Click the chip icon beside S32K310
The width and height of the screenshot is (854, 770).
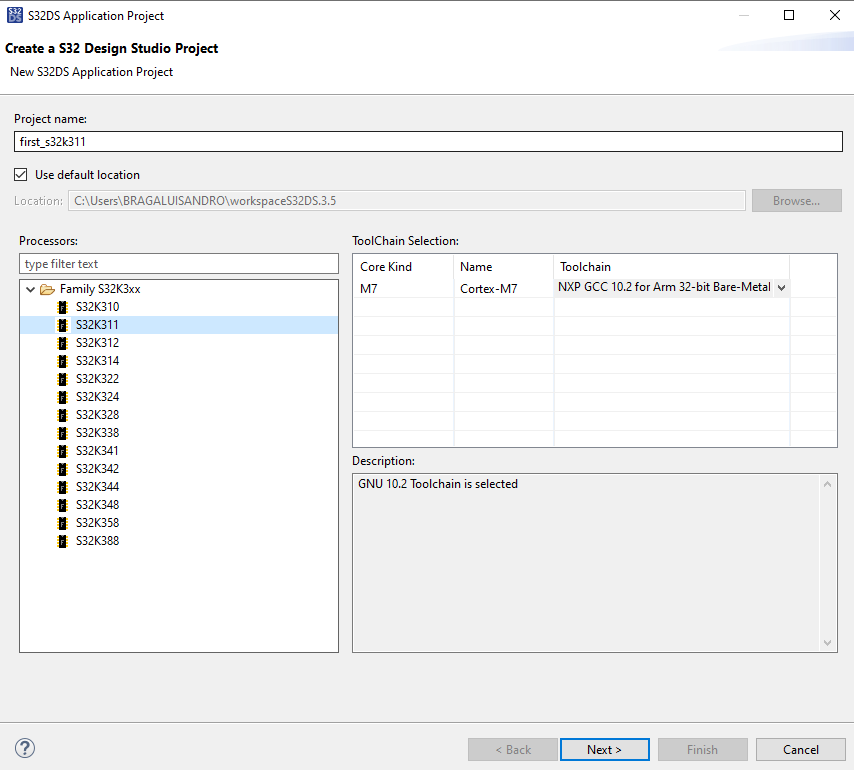(x=62, y=306)
